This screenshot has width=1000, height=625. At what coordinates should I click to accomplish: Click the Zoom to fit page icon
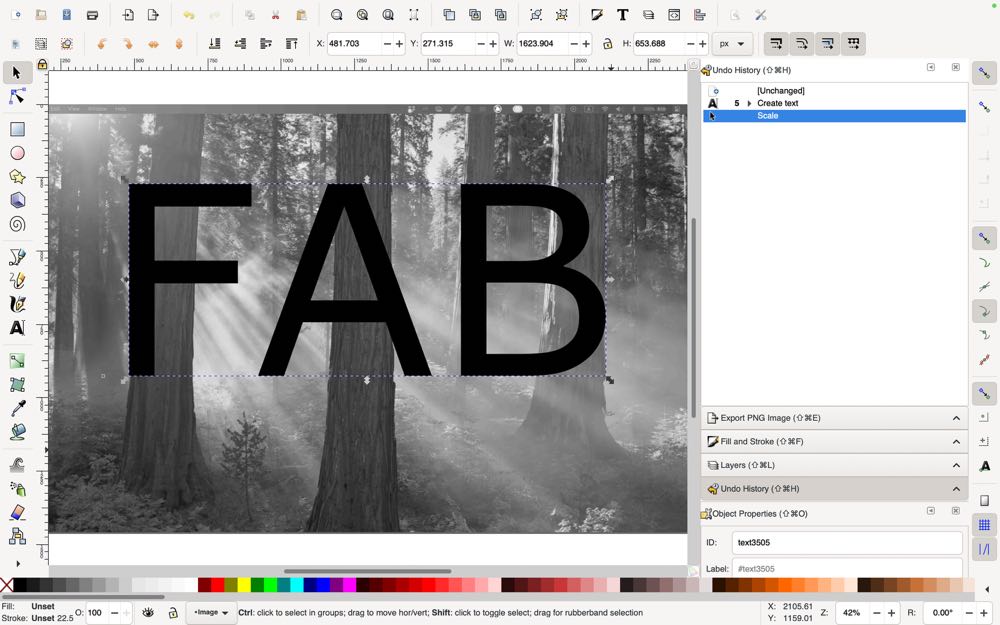click(388, 15)
